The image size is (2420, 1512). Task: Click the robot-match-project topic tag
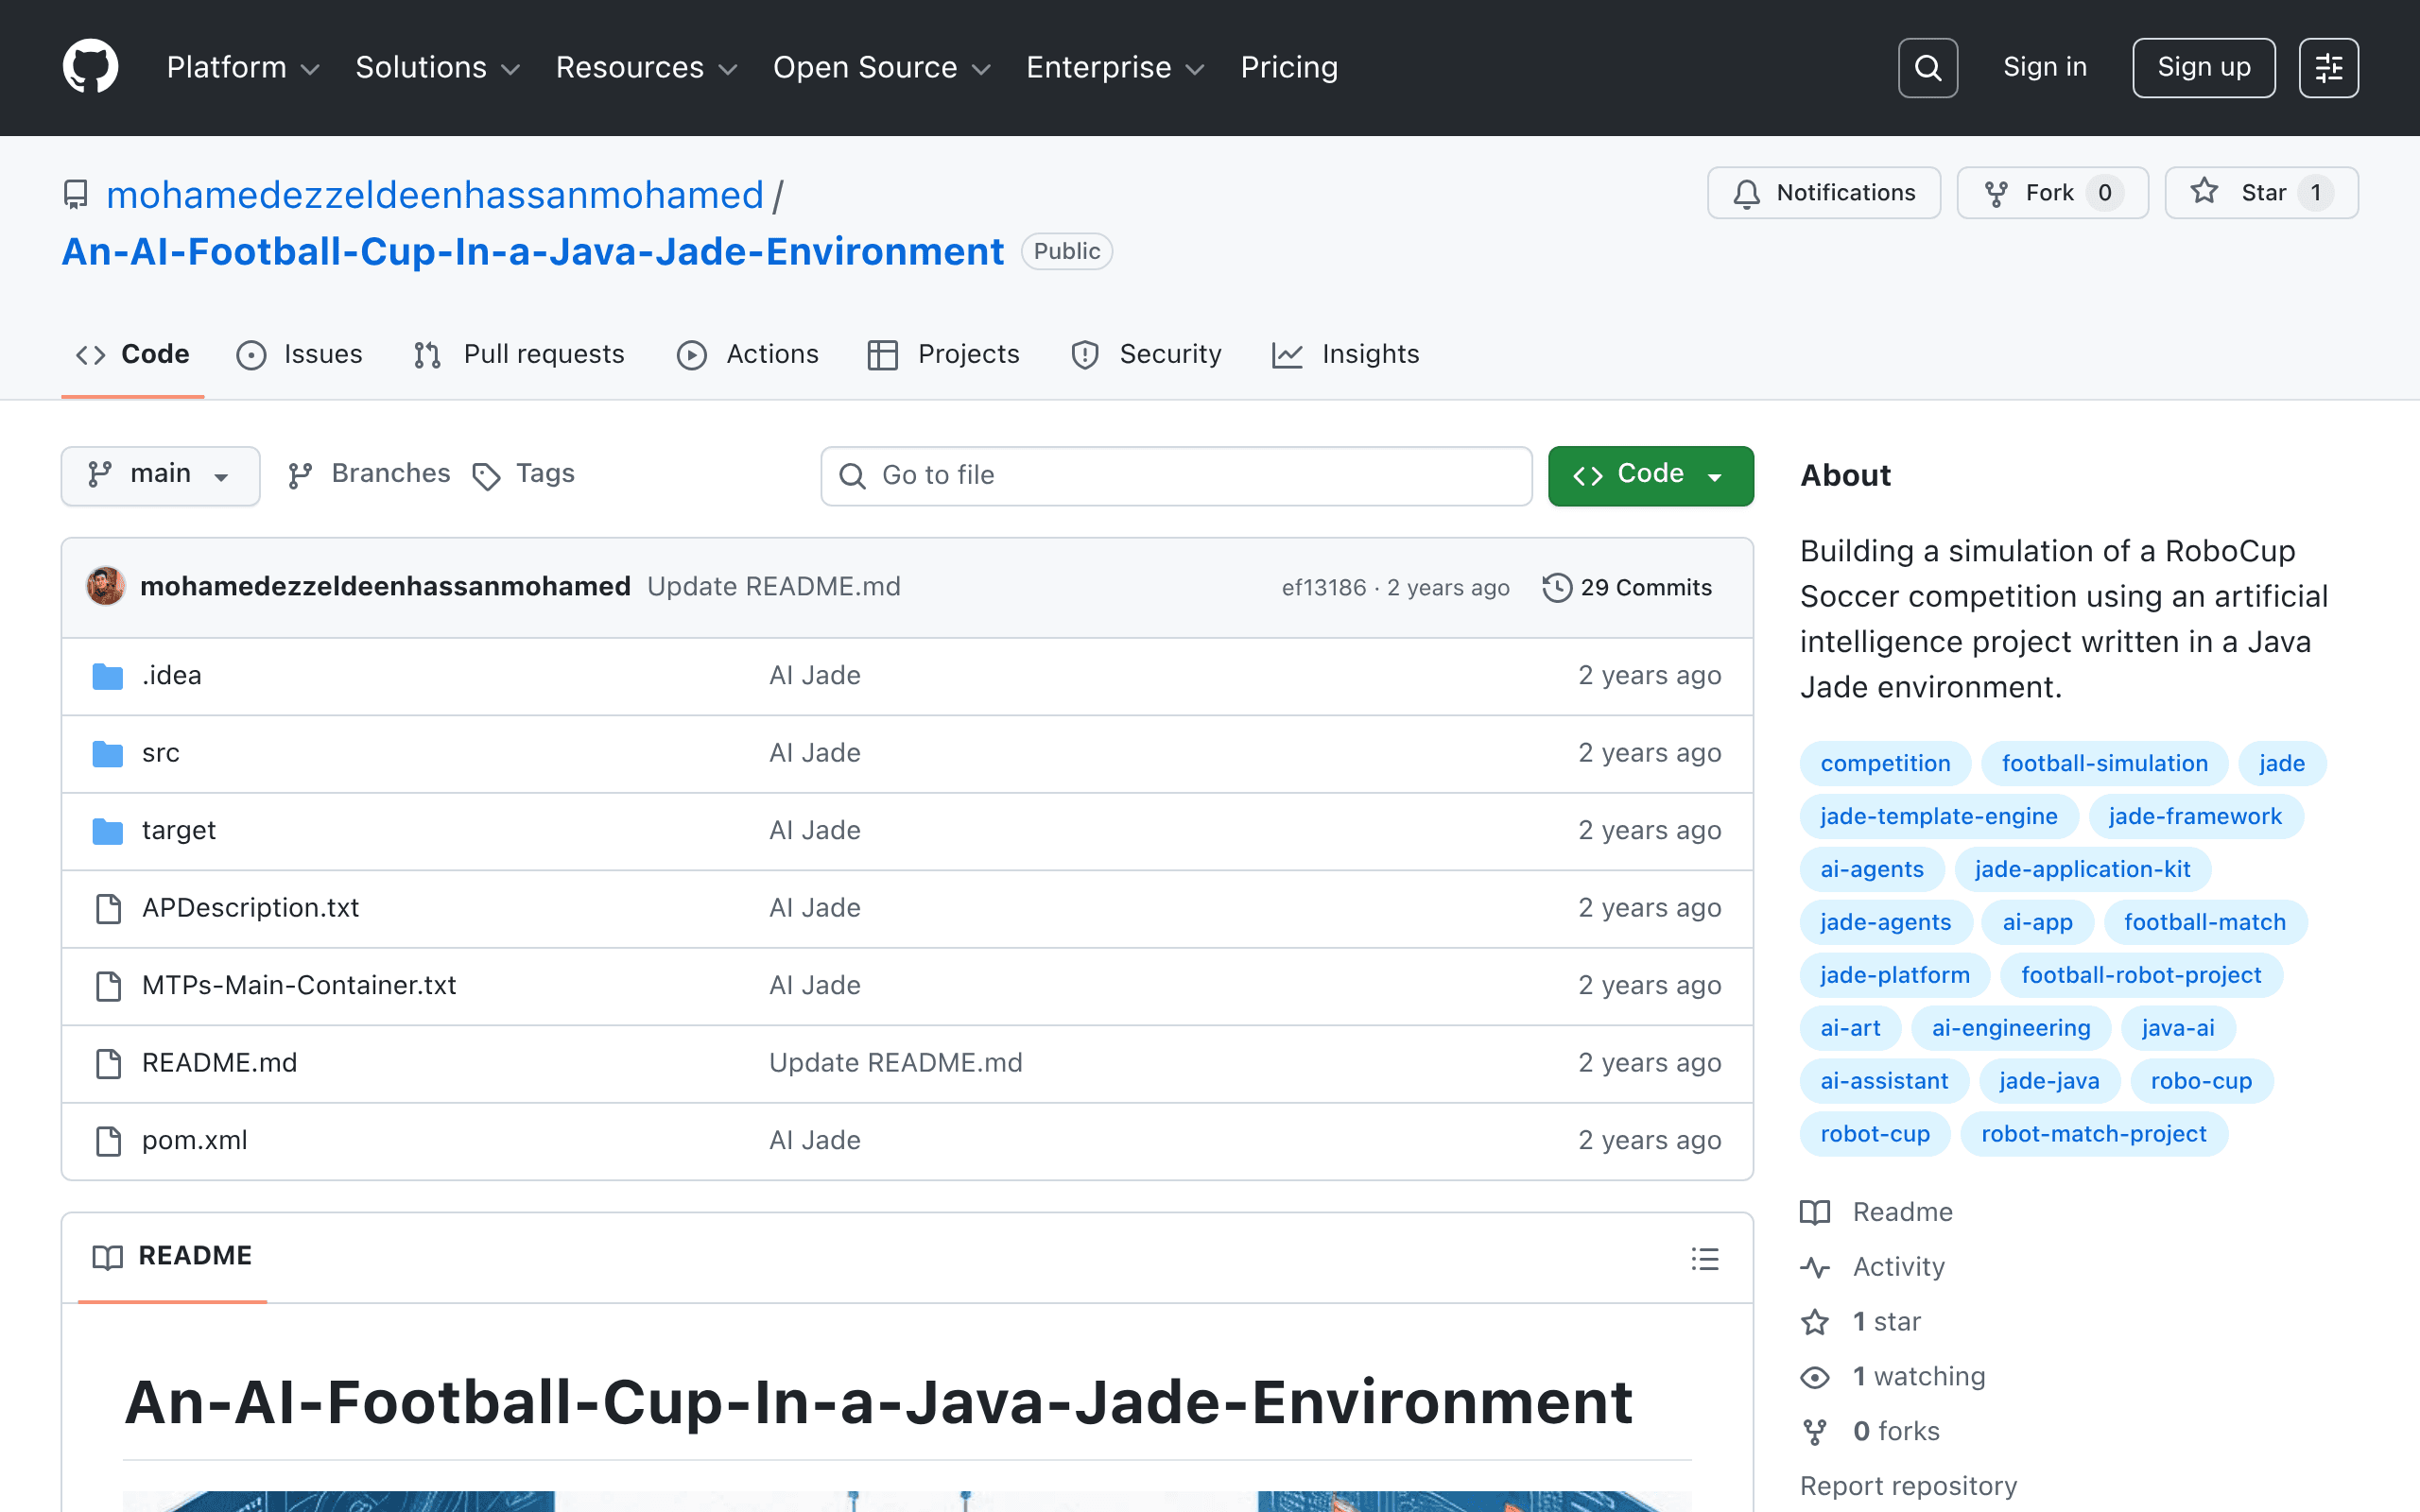2093,1135
